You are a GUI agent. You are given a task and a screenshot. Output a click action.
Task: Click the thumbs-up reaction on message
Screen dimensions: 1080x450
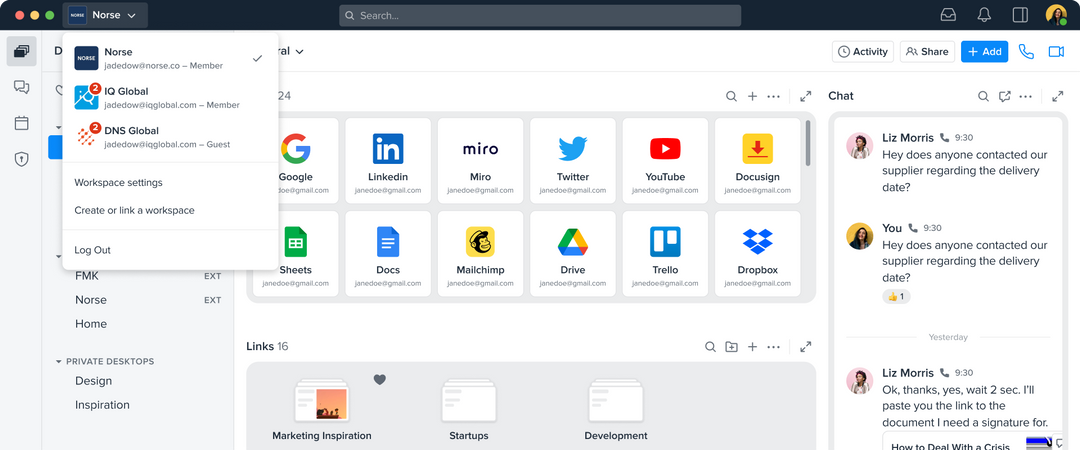(x=896, y=297)
